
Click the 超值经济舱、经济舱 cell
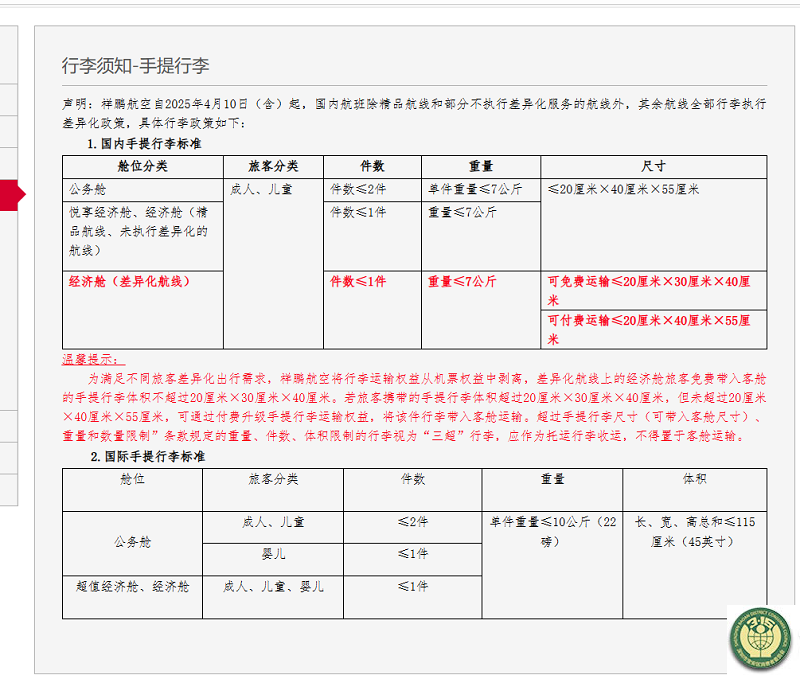click(133, 597)
